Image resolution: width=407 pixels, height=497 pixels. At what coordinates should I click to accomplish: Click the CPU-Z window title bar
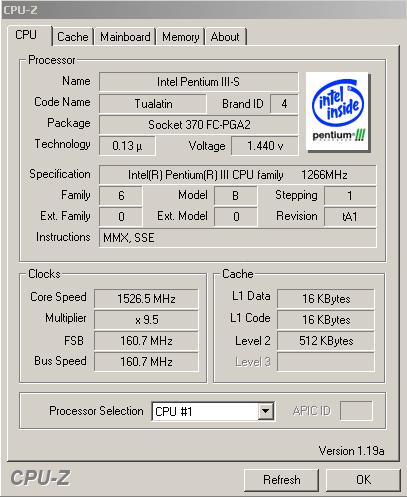tap(203, 10)
